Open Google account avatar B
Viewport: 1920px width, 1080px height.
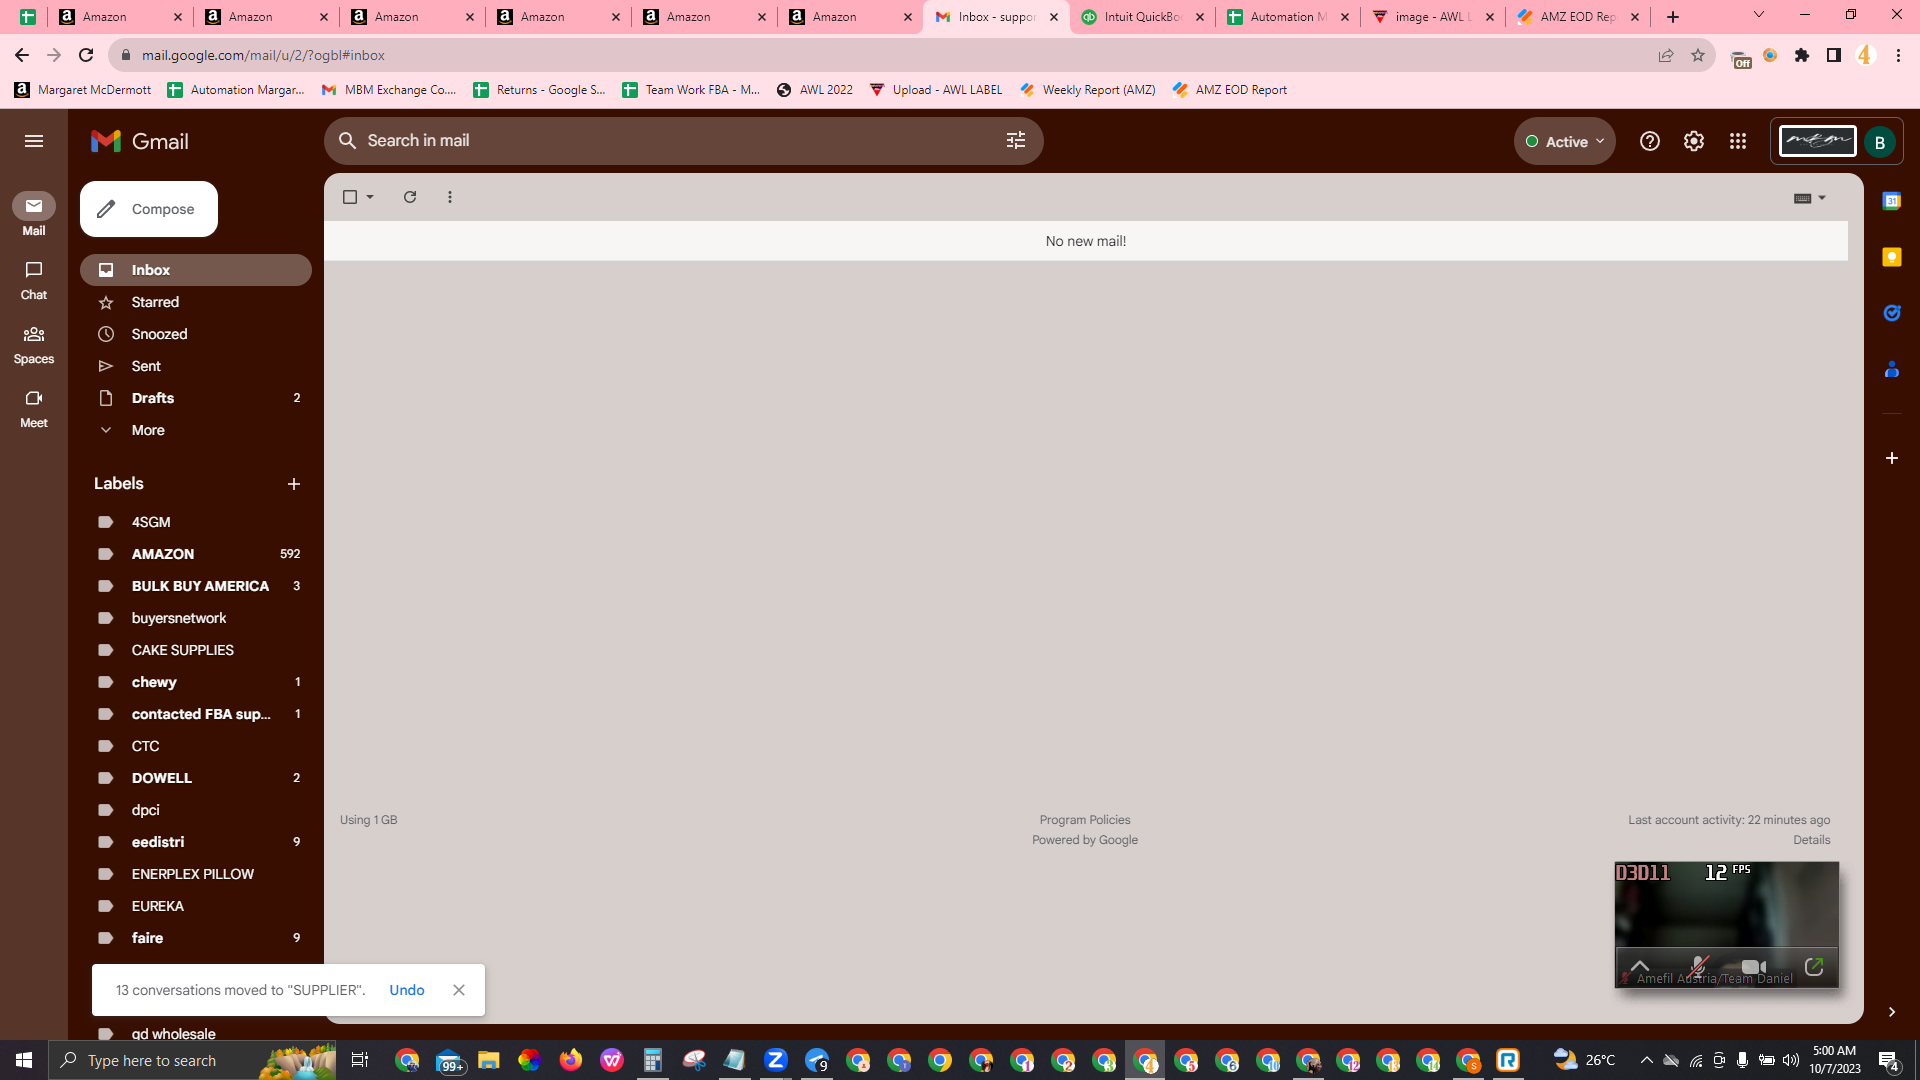click(1880, 142)
